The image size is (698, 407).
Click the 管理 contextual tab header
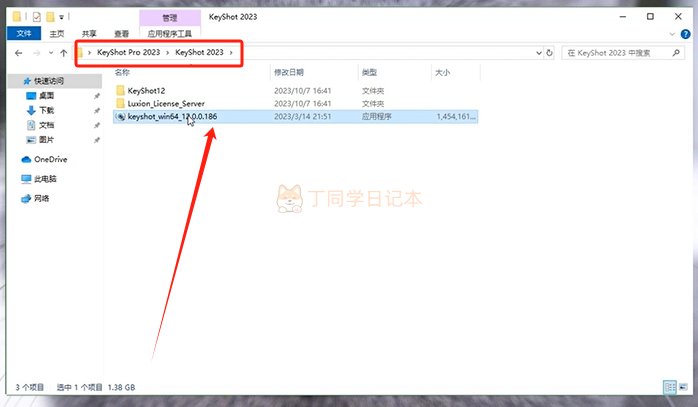click(x=170, y=18)
